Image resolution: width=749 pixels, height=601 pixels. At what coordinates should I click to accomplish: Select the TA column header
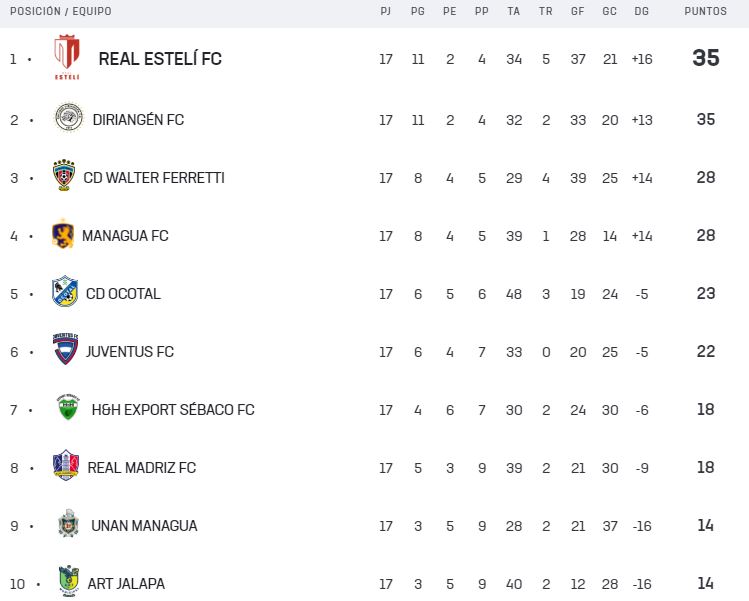[514, 12]
